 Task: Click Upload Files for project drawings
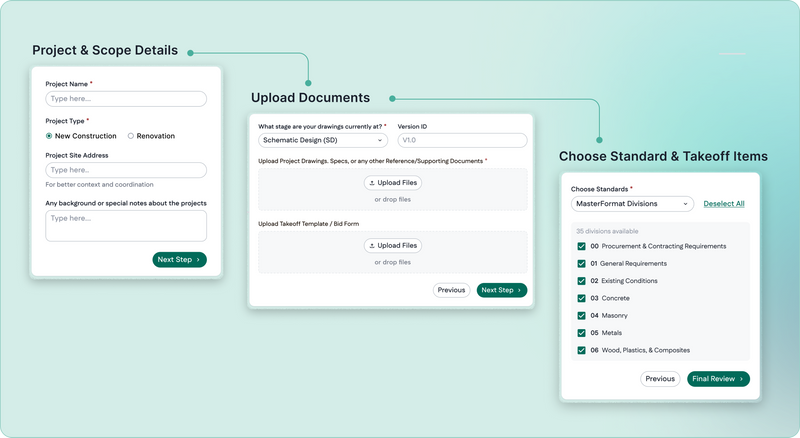point(392,183)
